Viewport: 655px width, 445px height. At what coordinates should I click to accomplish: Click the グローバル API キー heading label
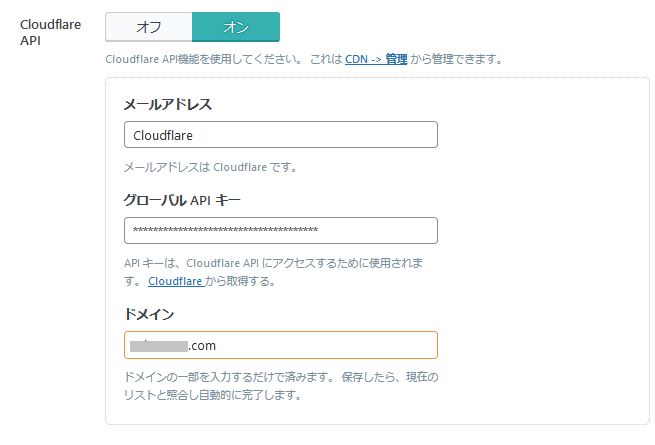[181, 200]
